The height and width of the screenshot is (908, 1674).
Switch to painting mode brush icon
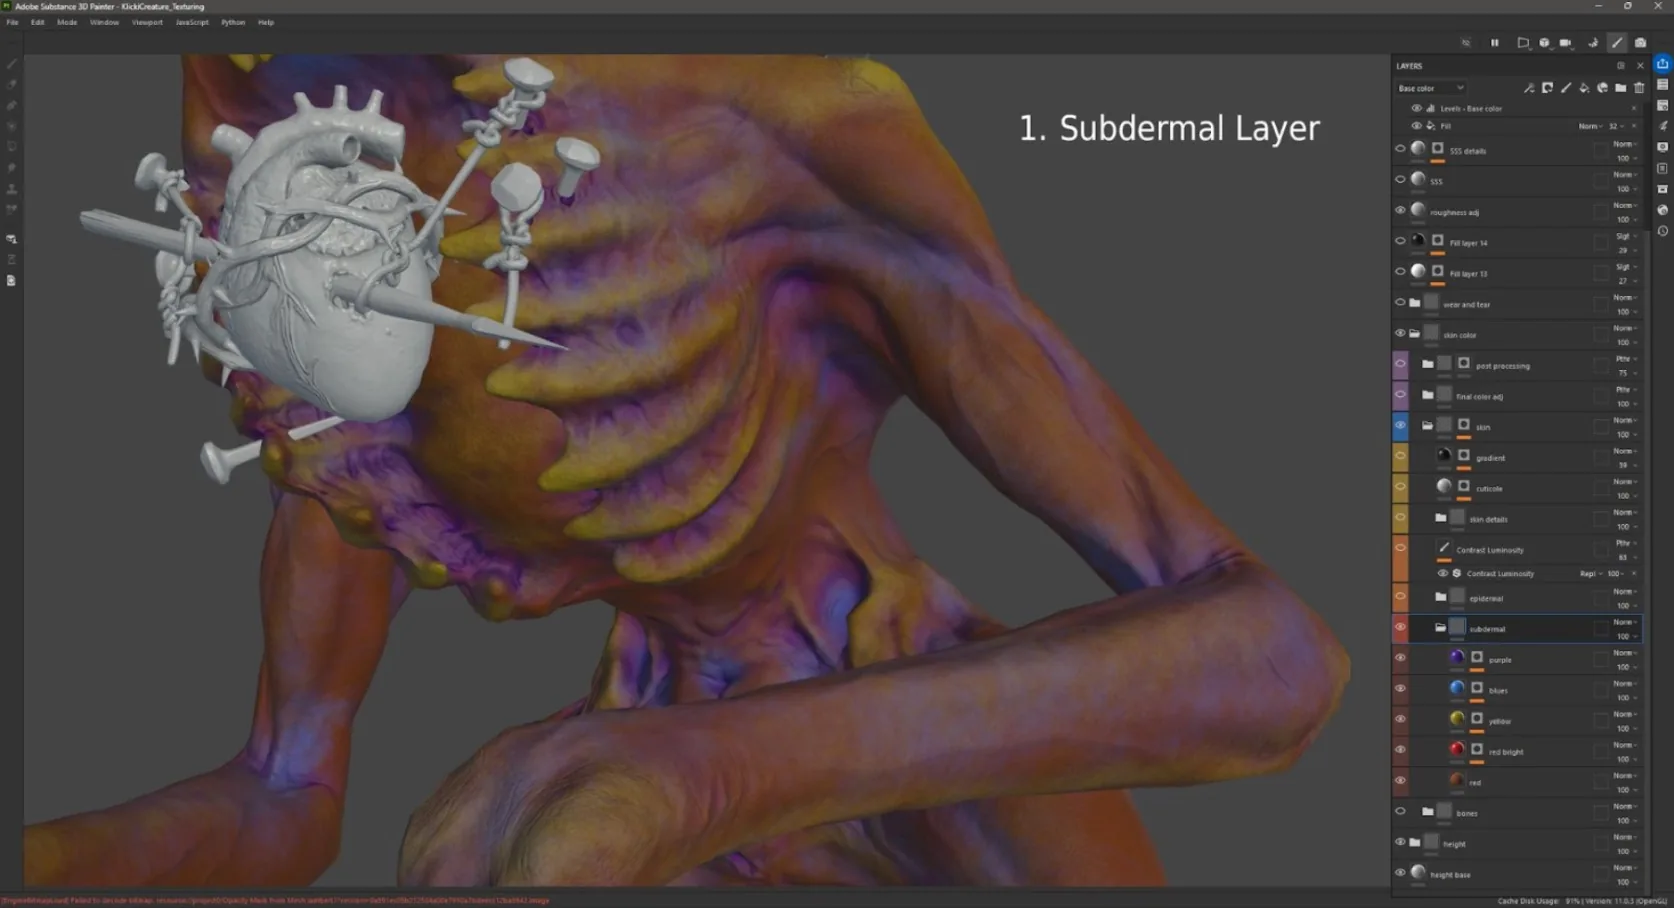point(1617,43)
